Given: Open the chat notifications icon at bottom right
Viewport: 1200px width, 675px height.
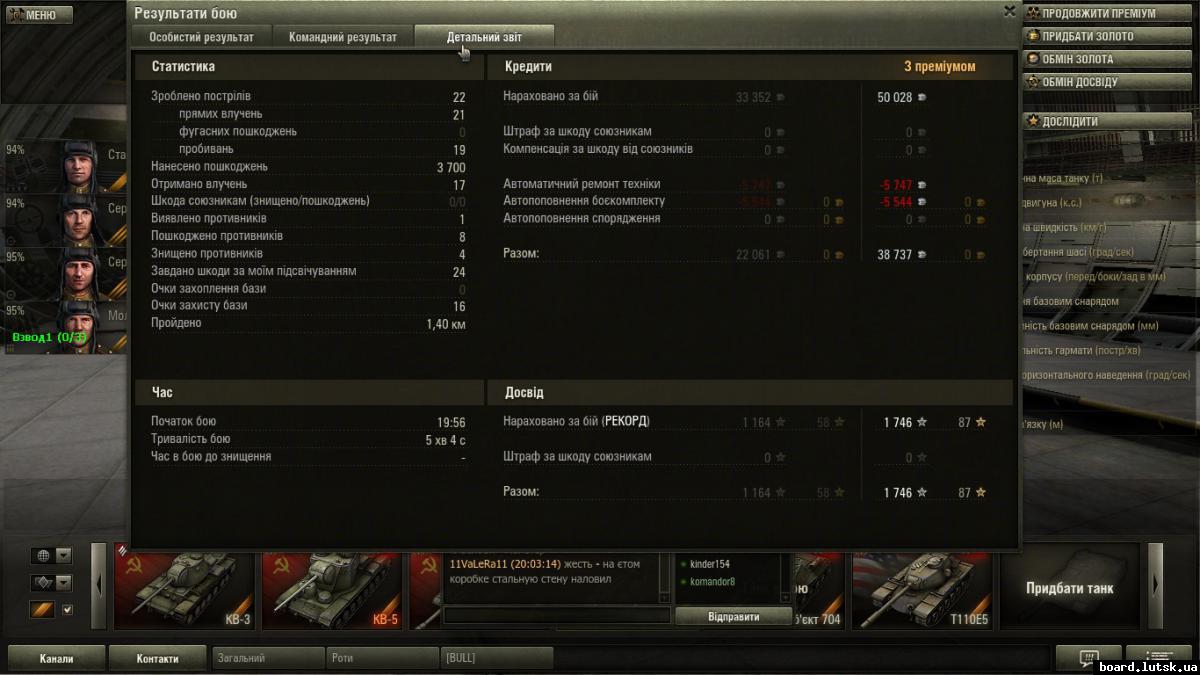Looking at the screenshot, I should click(1088, 657).
